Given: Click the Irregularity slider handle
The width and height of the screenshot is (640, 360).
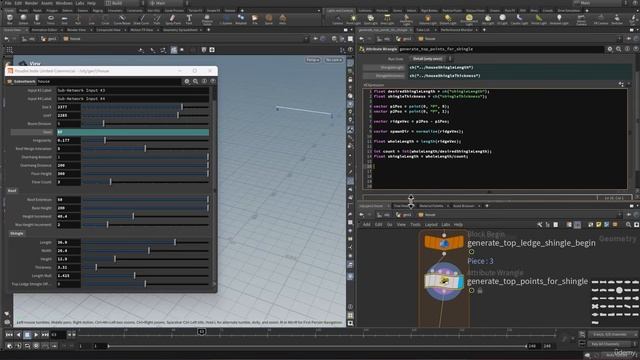Looking at the screenshot, I should (x=105, y=140).
